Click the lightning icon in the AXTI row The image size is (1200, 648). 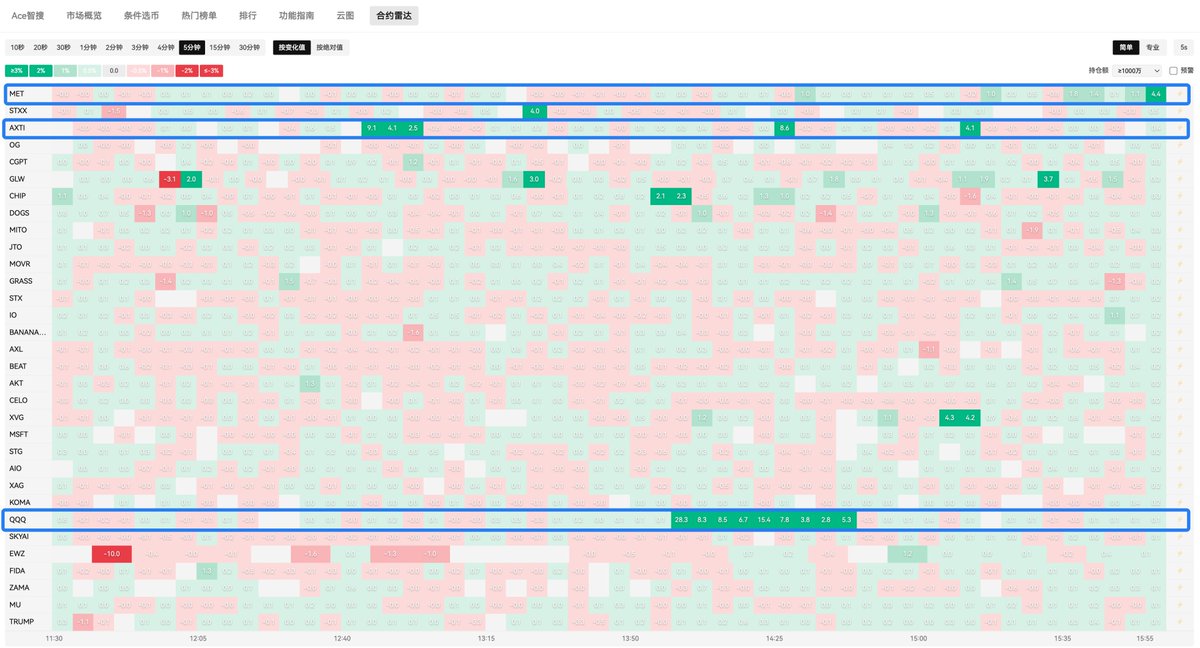(x=1180, y=128)
